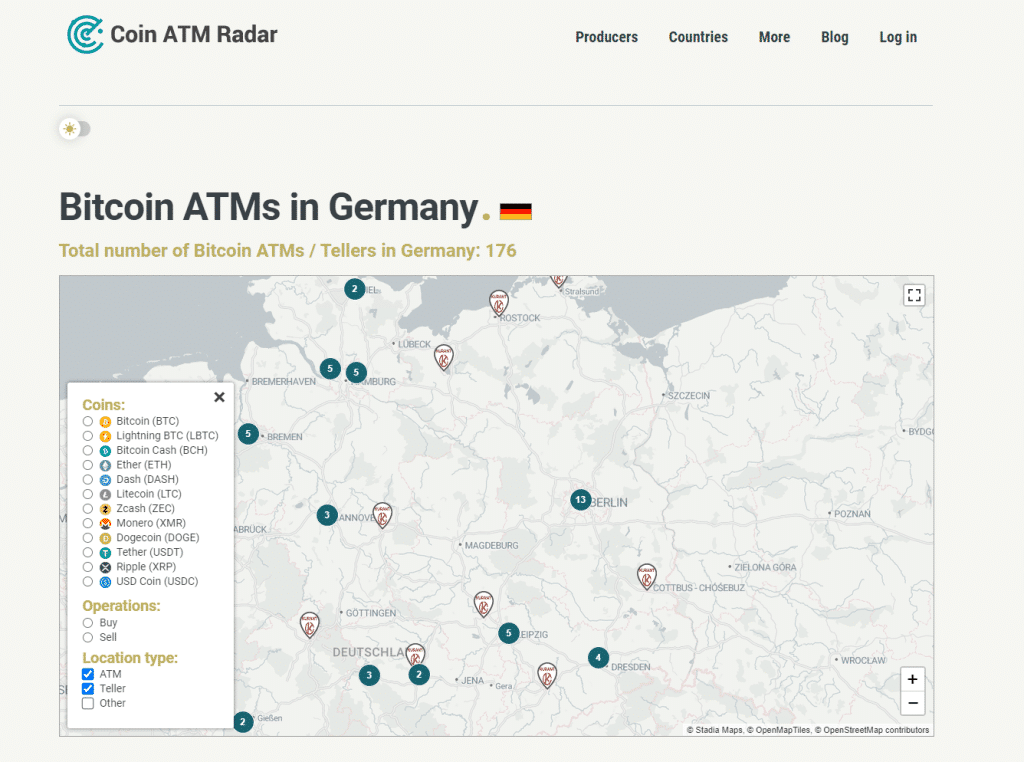This screenshot has width=1024, height=762.
Task: Open the Gießen cluster marker showing 2
Action: (243, 722)
